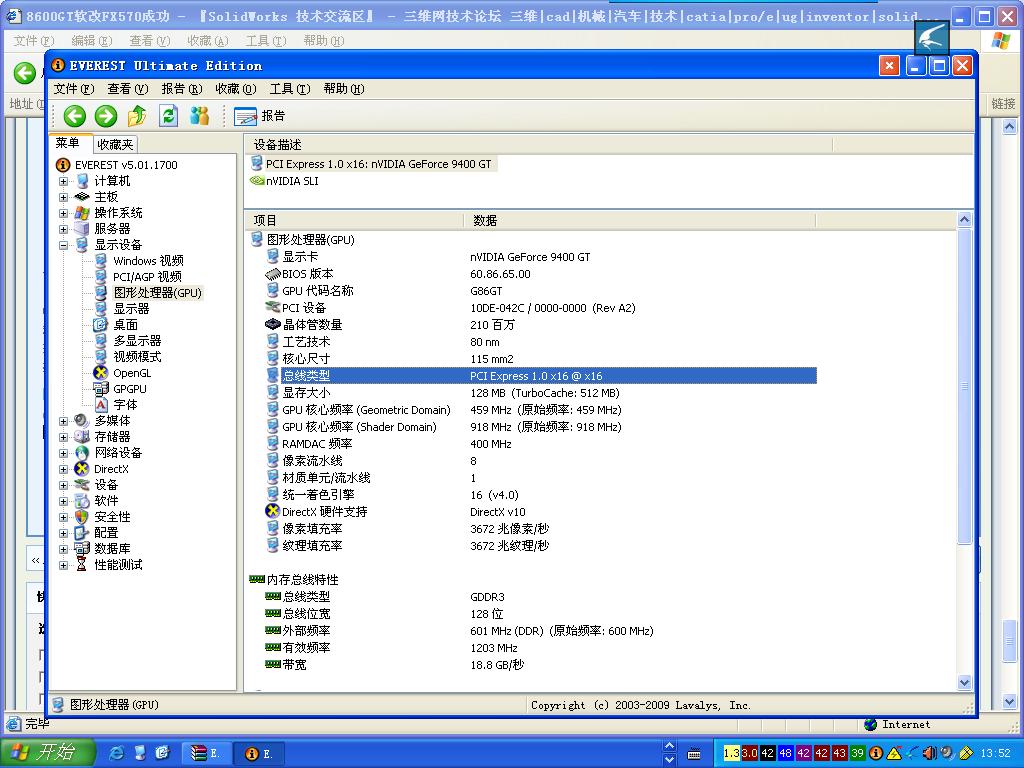This screenshot has height=768, width=1024.
Task: Click the 设备 devices icon in the tree
Action: coord(82,485)
